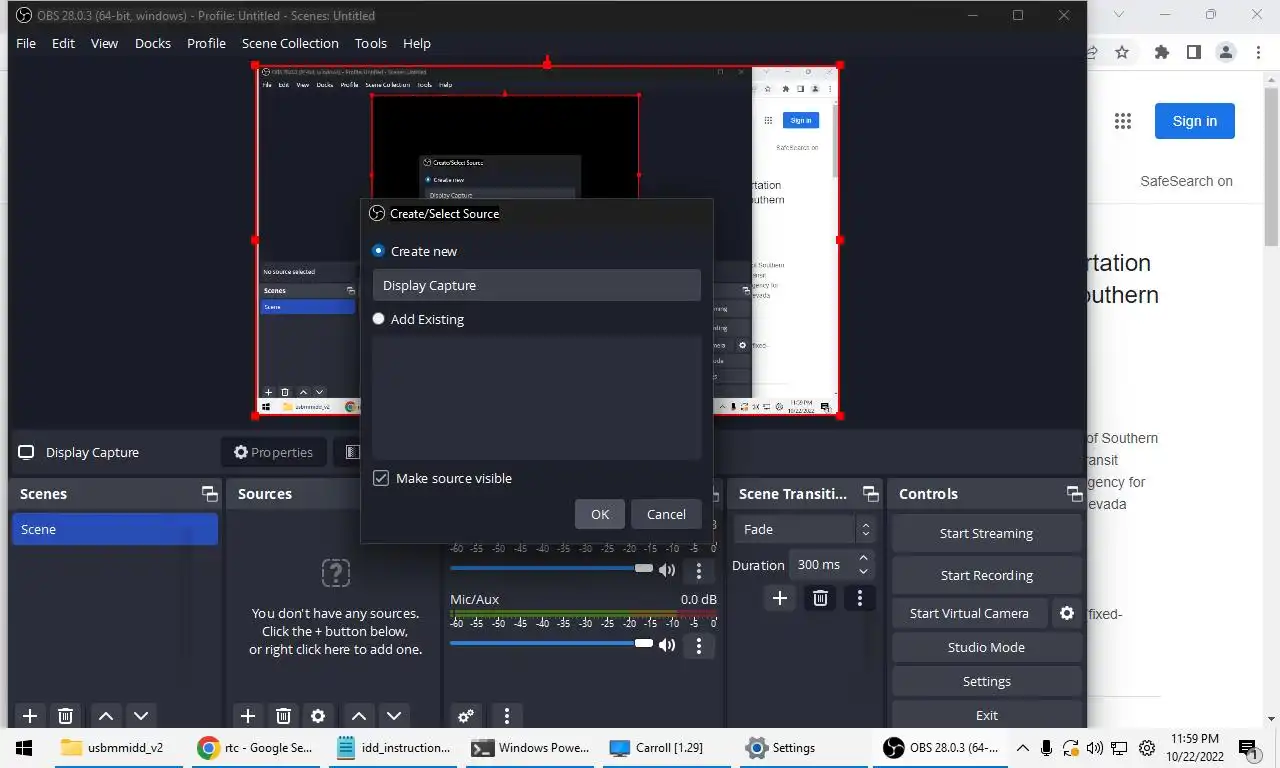Add a new scene with the plus icon in Scenes
Image resolution: width=1280 pixels, height=768 pixels.
tap(30, 715)
